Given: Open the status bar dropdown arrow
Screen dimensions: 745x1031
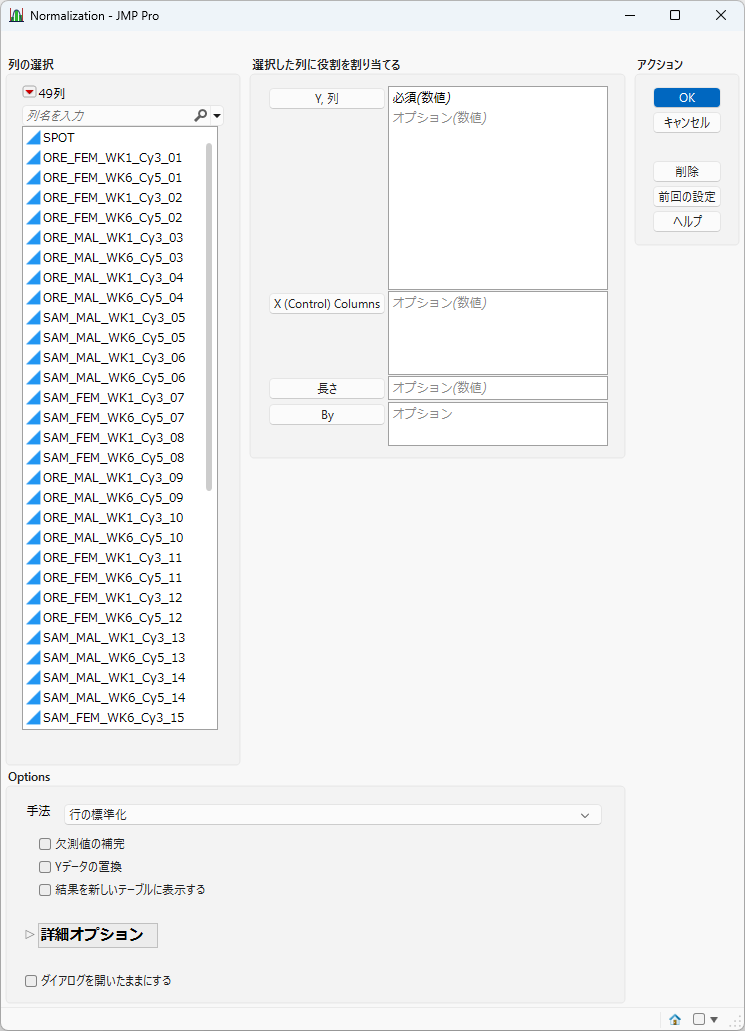Looking at the screenshot, I should [714, 1020].
